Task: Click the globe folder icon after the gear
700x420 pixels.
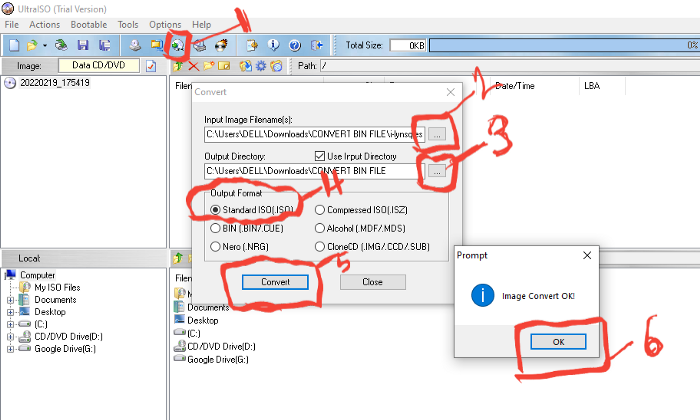Action: [x=276, y=66]
